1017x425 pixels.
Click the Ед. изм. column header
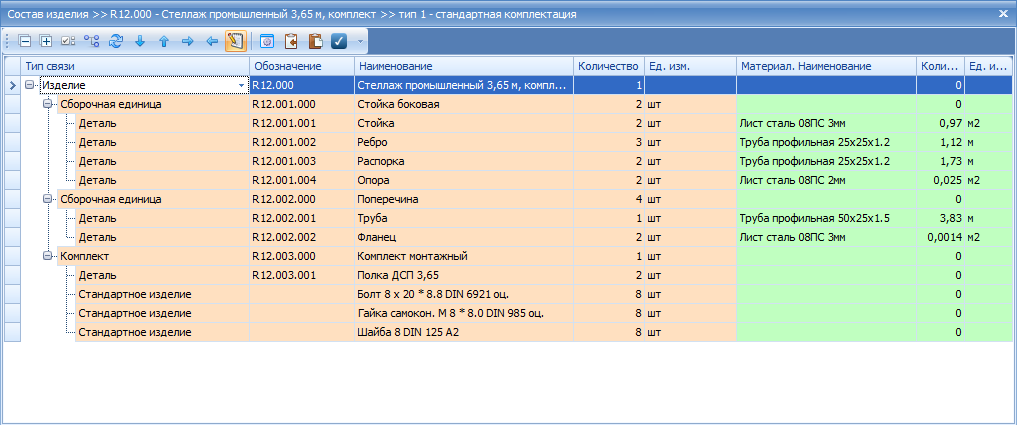point(690,66)
